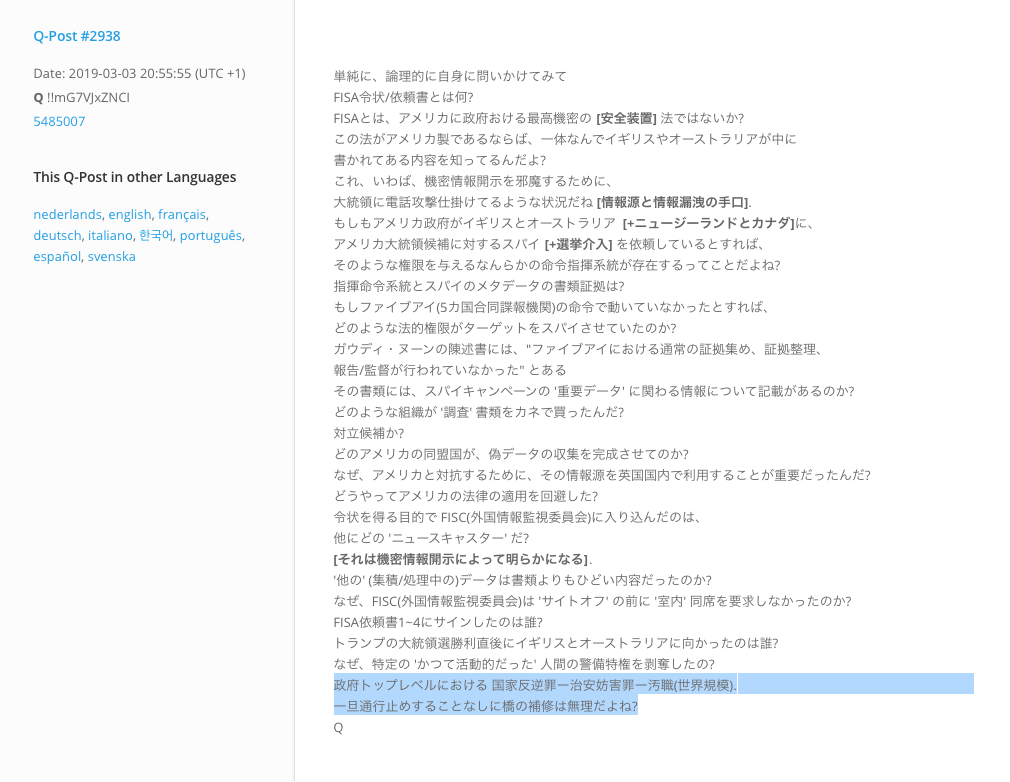Click the line beginning トランプの大統領選勝利直後
Image resolution: width=1010 pixels, height=782 pixels.
(556, 643)
